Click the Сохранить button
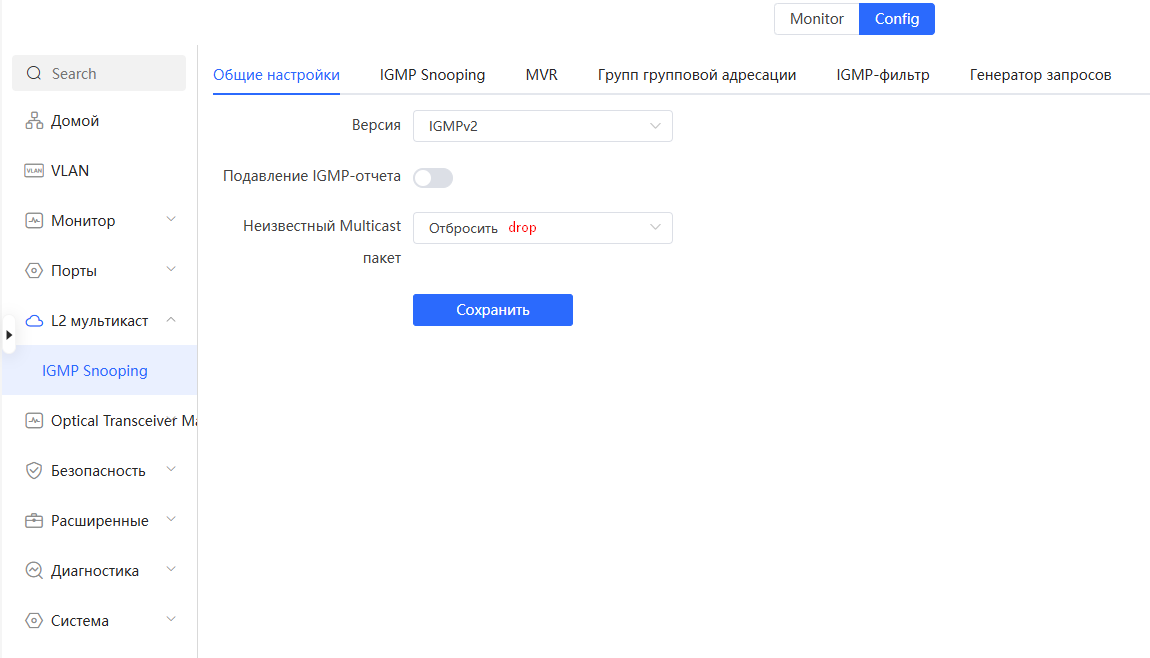The height and width of the screenshot is (658, 1150). click(492, 310)
